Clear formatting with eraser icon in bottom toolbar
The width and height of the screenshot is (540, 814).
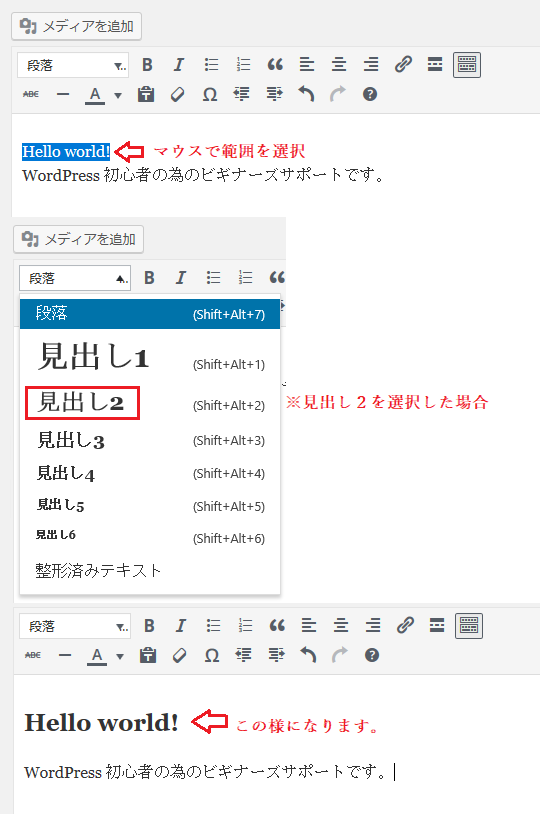(180, 655)
